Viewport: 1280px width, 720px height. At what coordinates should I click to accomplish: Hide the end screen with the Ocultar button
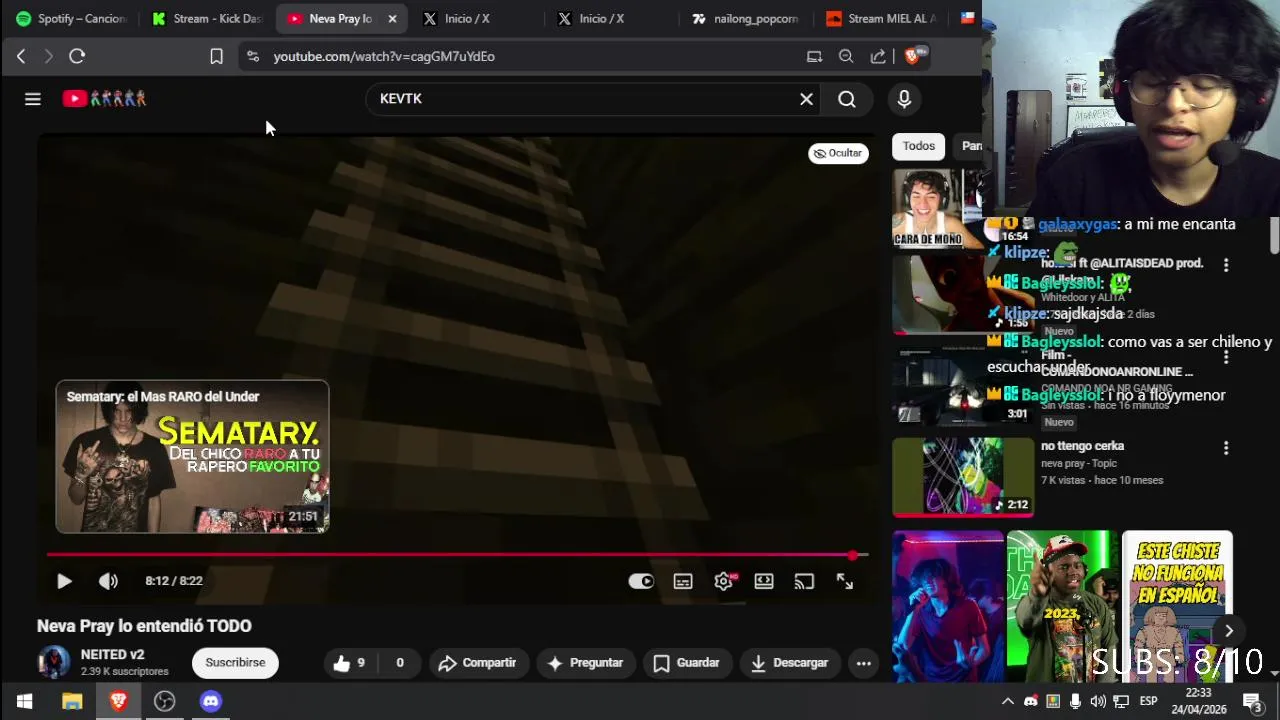[x=838, y=153]
